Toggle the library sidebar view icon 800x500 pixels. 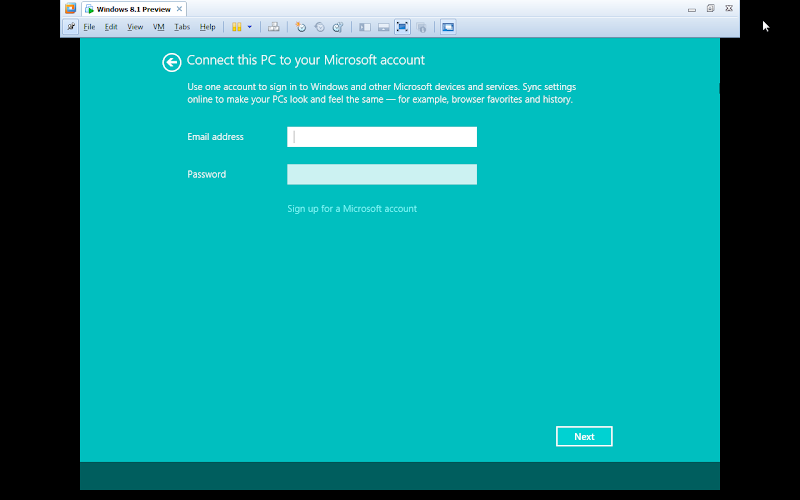365,27
